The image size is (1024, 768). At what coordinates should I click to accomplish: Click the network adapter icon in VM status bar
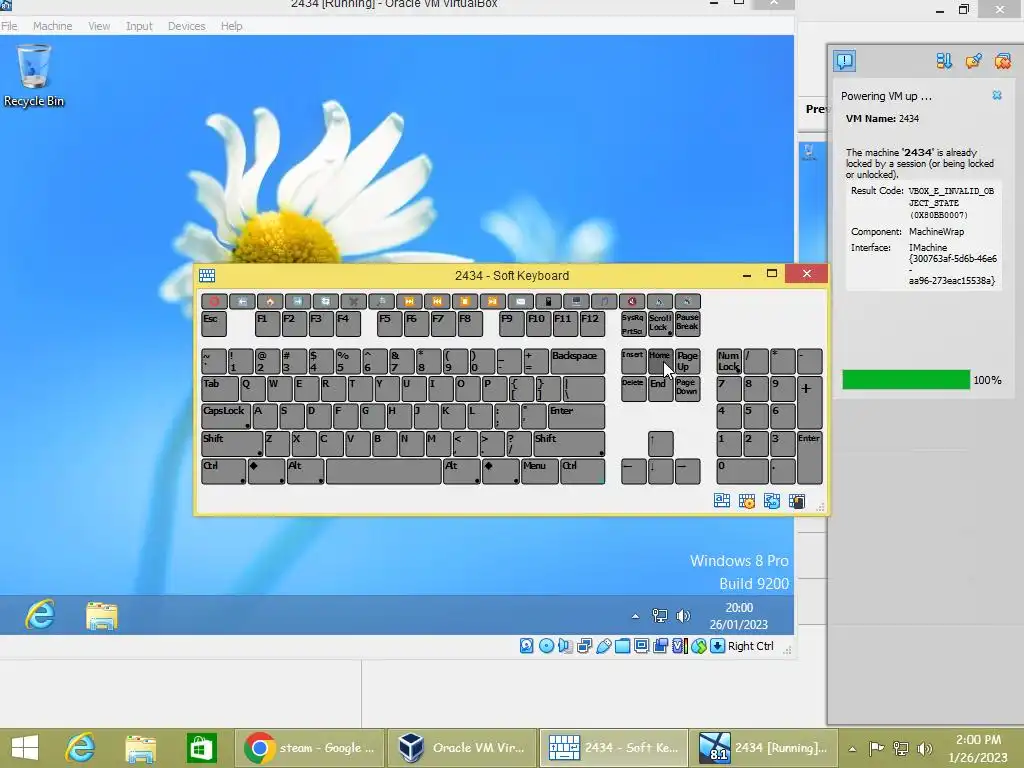click(x=584, y=646)
